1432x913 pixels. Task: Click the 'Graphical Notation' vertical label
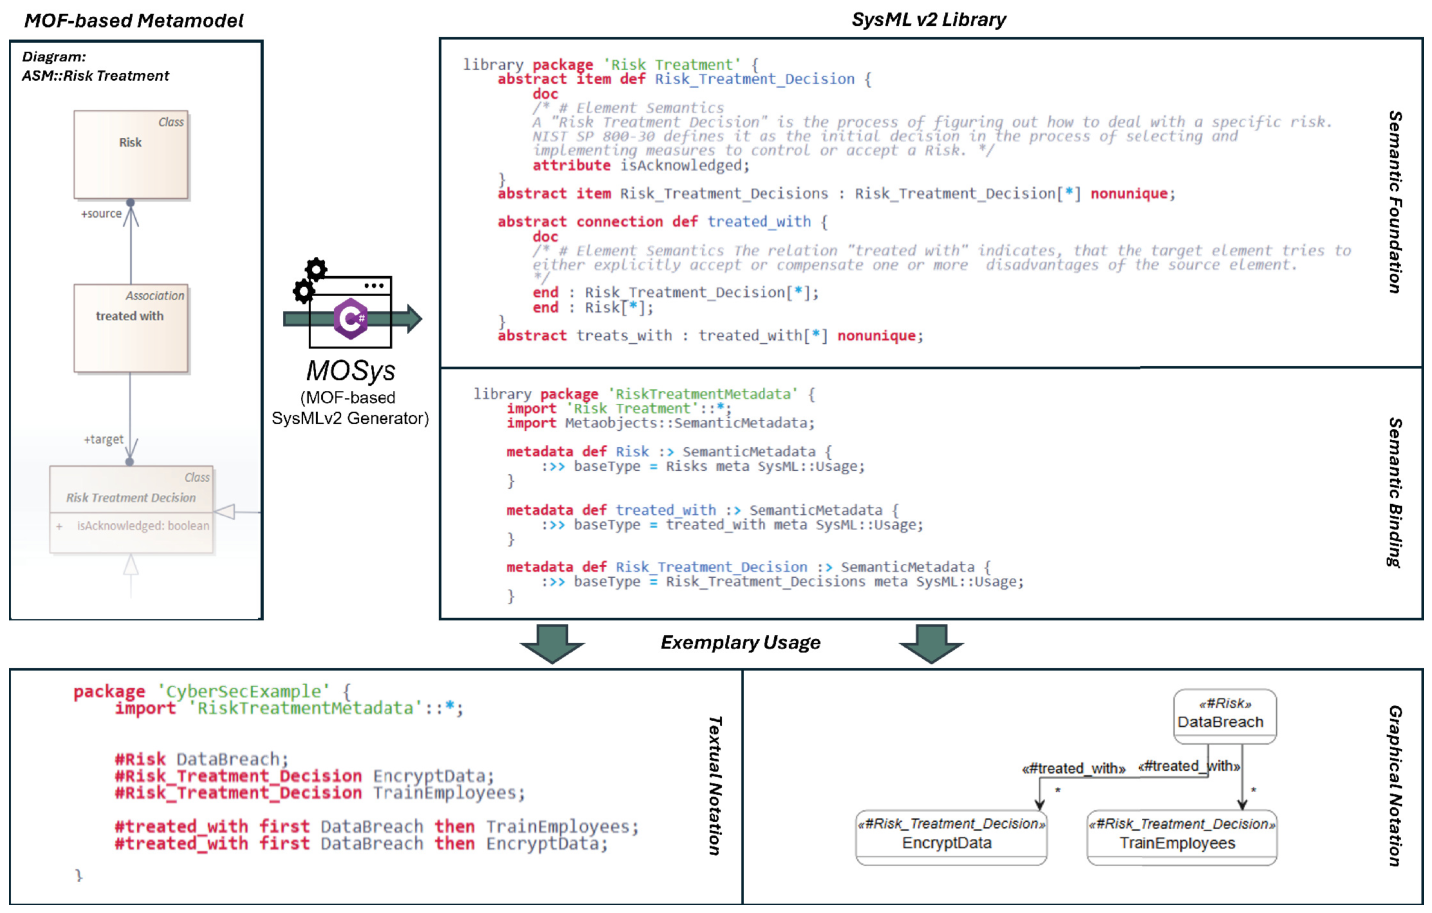tap(1395, 786)
